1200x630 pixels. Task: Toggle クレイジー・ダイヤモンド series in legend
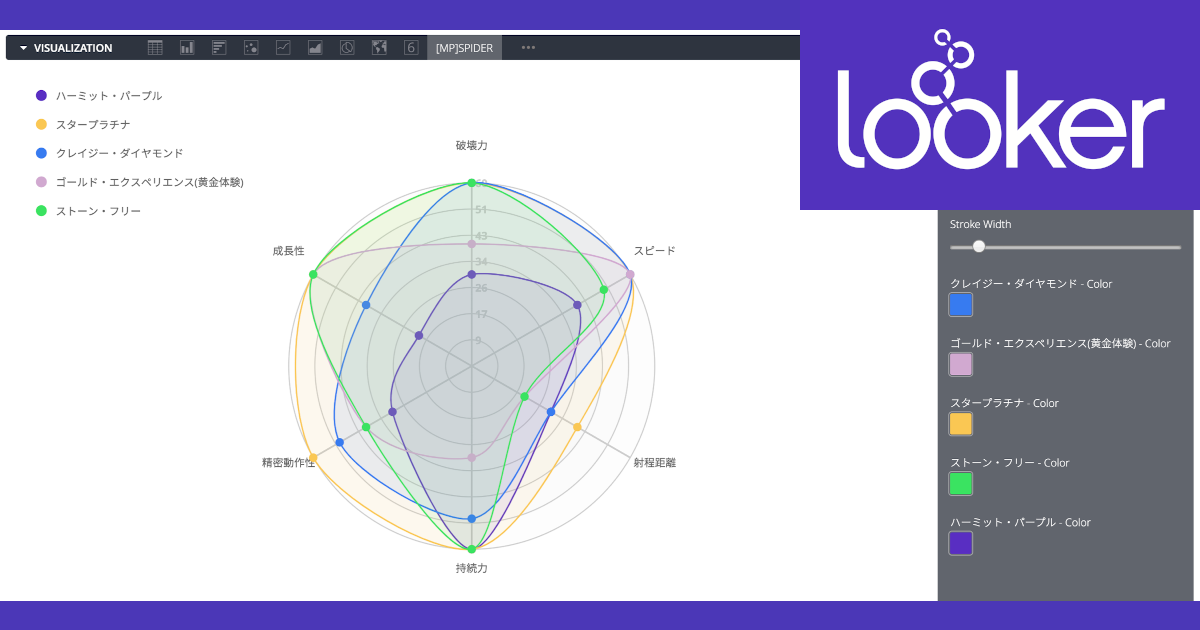[109, 153]
